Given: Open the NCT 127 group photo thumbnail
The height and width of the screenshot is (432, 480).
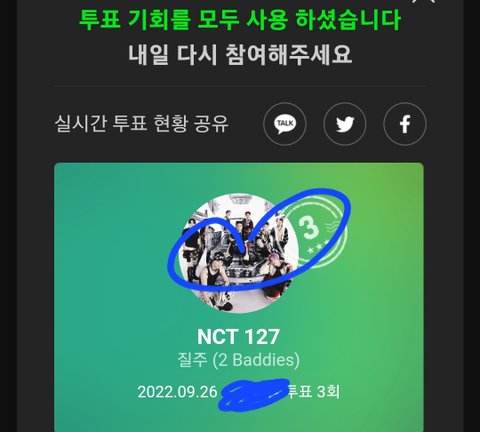Looking at the screenshot, I should point(239,253).
